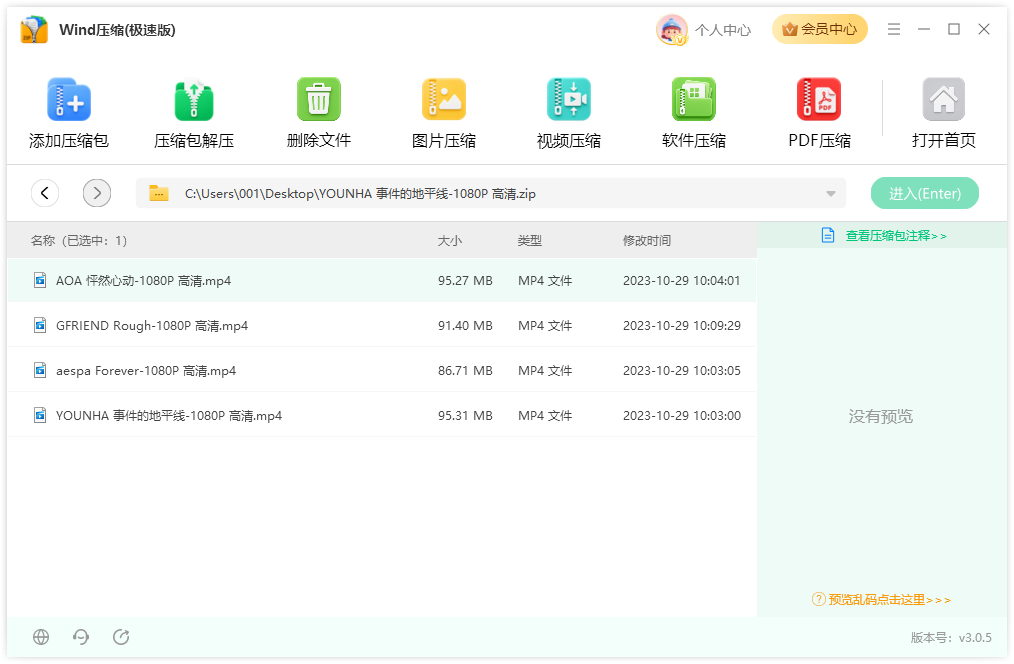Viewport: 1014px width, 664px height.
Task: Expand the path history dropdown arrow
Action: (831, 193)
